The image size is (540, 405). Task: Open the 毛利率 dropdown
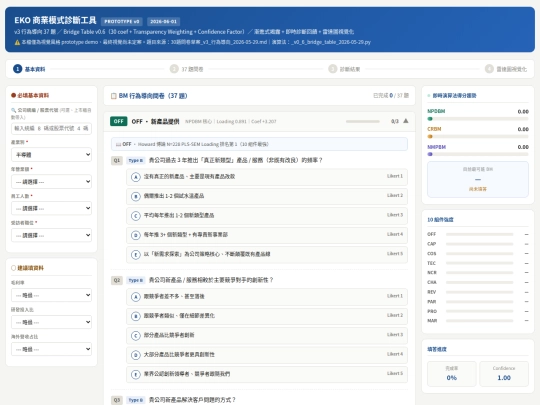coord(51,295)
